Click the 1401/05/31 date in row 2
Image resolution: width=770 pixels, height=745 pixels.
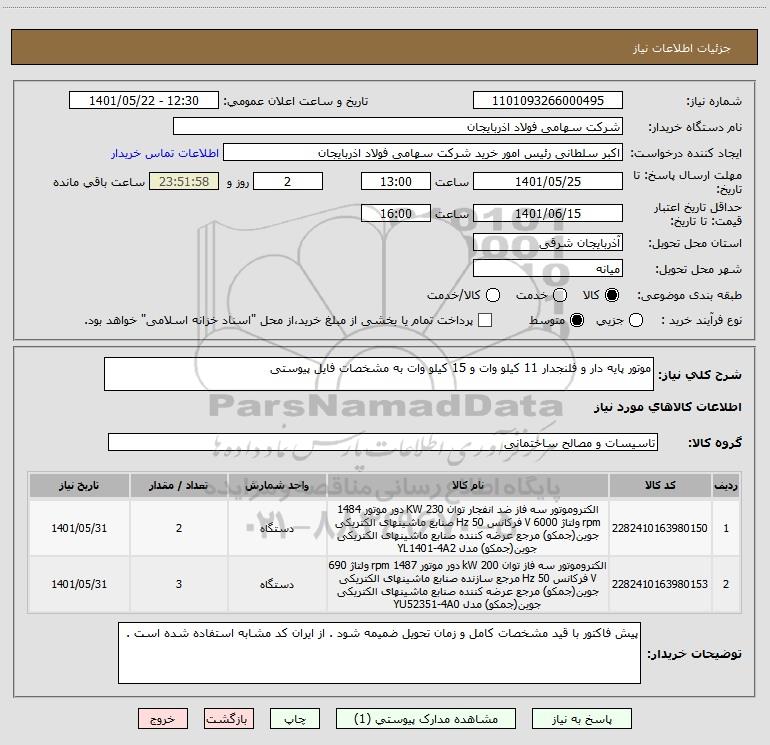pos(79,584)
